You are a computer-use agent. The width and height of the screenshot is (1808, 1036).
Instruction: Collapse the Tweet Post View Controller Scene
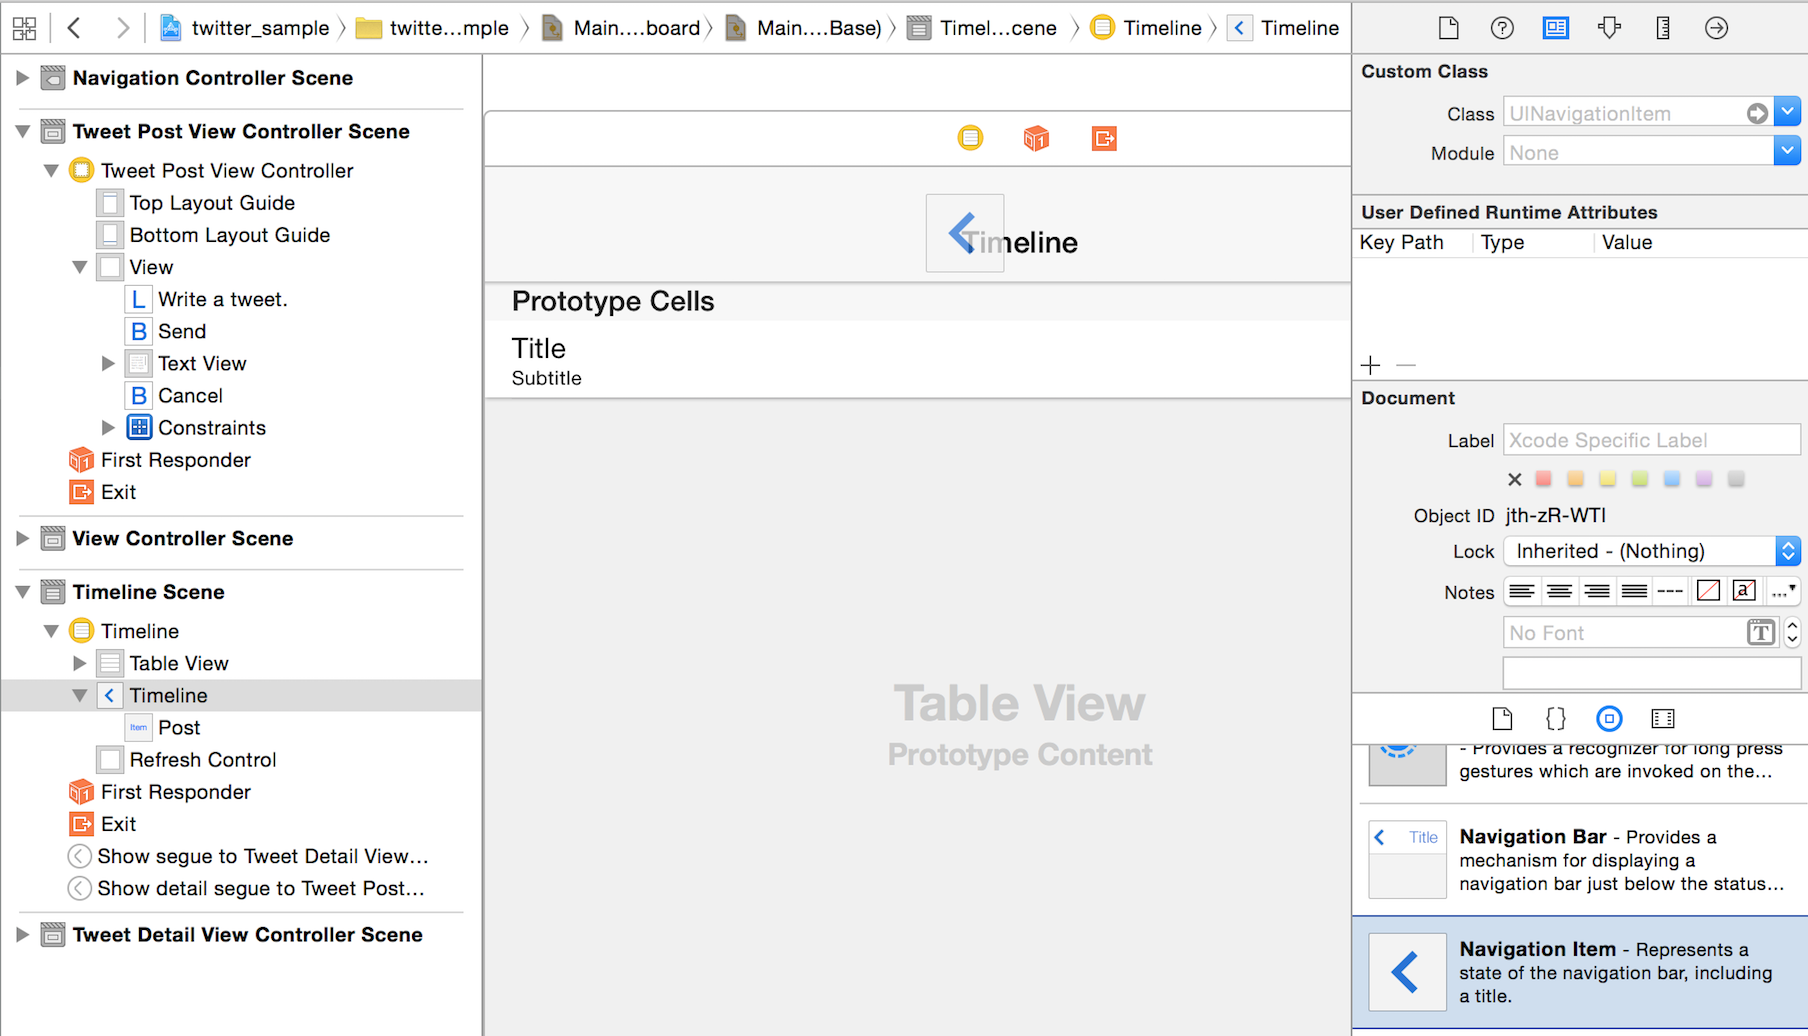[22, 131]
